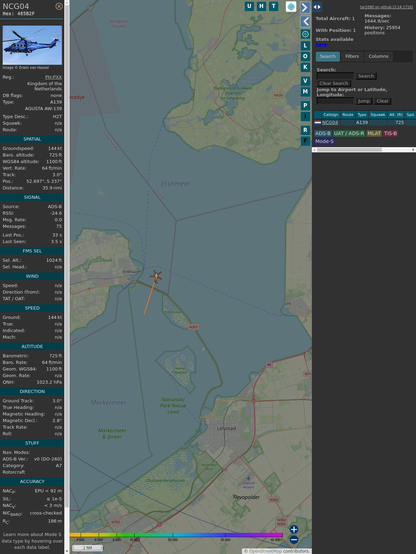
Task: Open the PH-PXX helicopter photo thumbnail
Action: [32, 45]
